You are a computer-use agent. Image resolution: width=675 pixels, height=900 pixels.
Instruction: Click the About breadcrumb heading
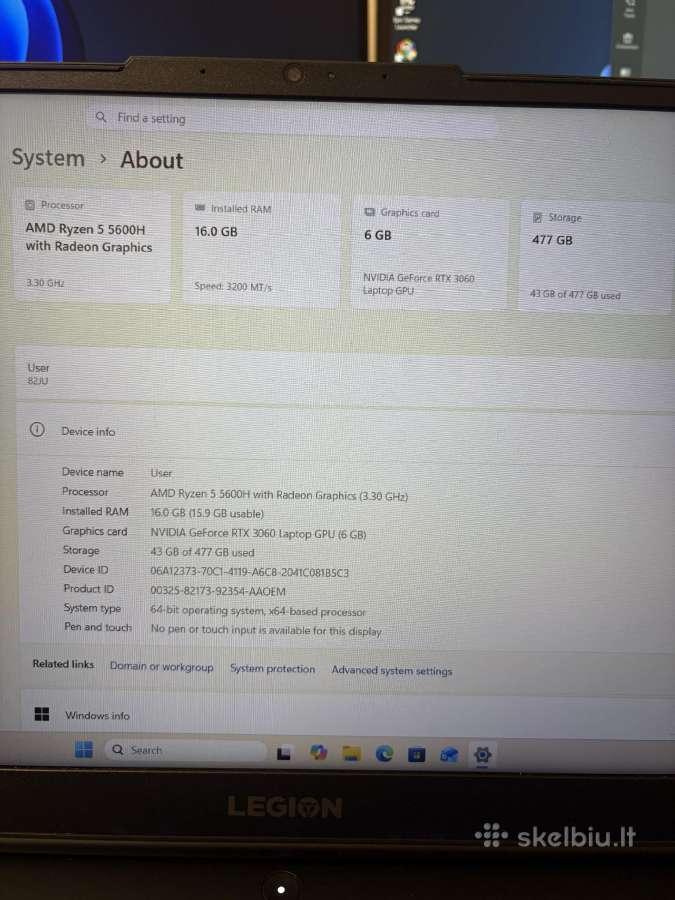click(x=152, y=160)
